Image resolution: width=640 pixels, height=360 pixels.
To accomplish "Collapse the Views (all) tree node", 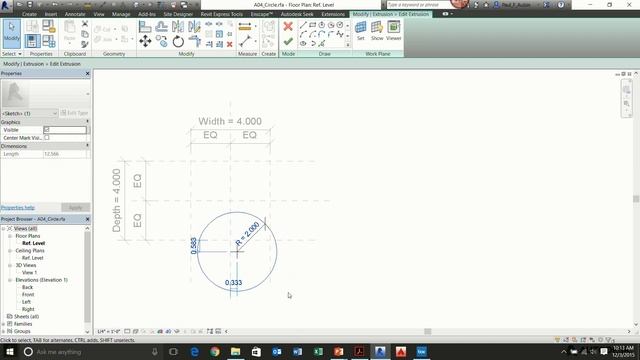I will (4, 229).
